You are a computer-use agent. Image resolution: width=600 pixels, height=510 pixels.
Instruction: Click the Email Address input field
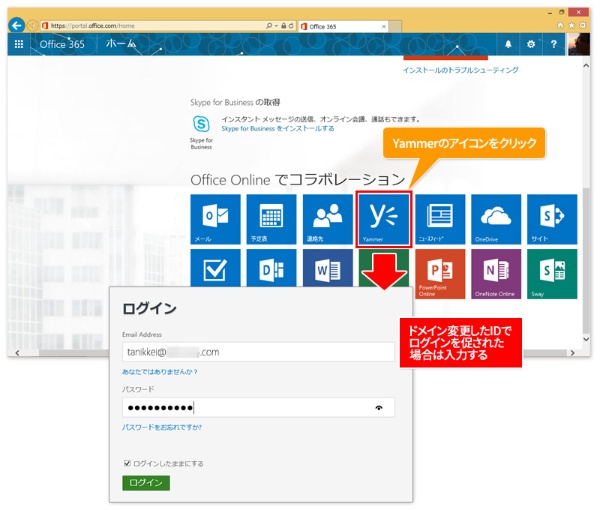pos(258,352)
